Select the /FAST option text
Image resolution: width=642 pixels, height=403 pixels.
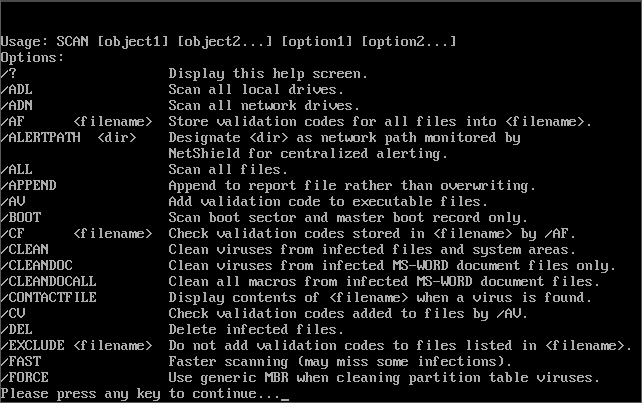tap(21, 362)
